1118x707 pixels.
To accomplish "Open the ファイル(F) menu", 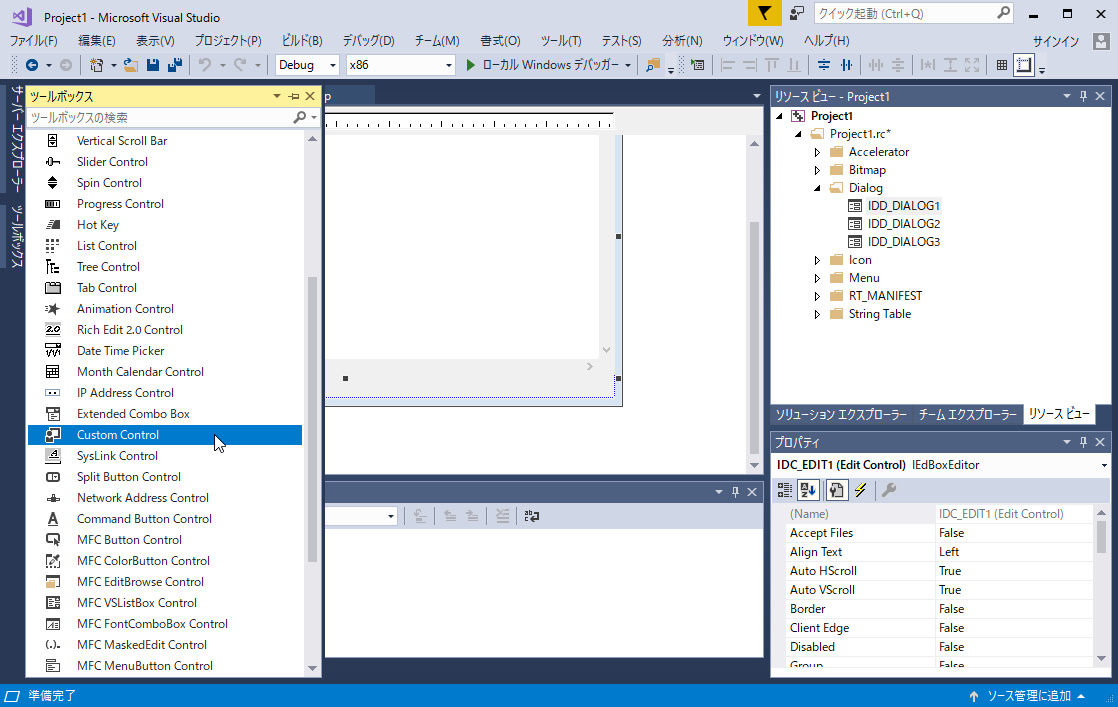I will 34,41.
